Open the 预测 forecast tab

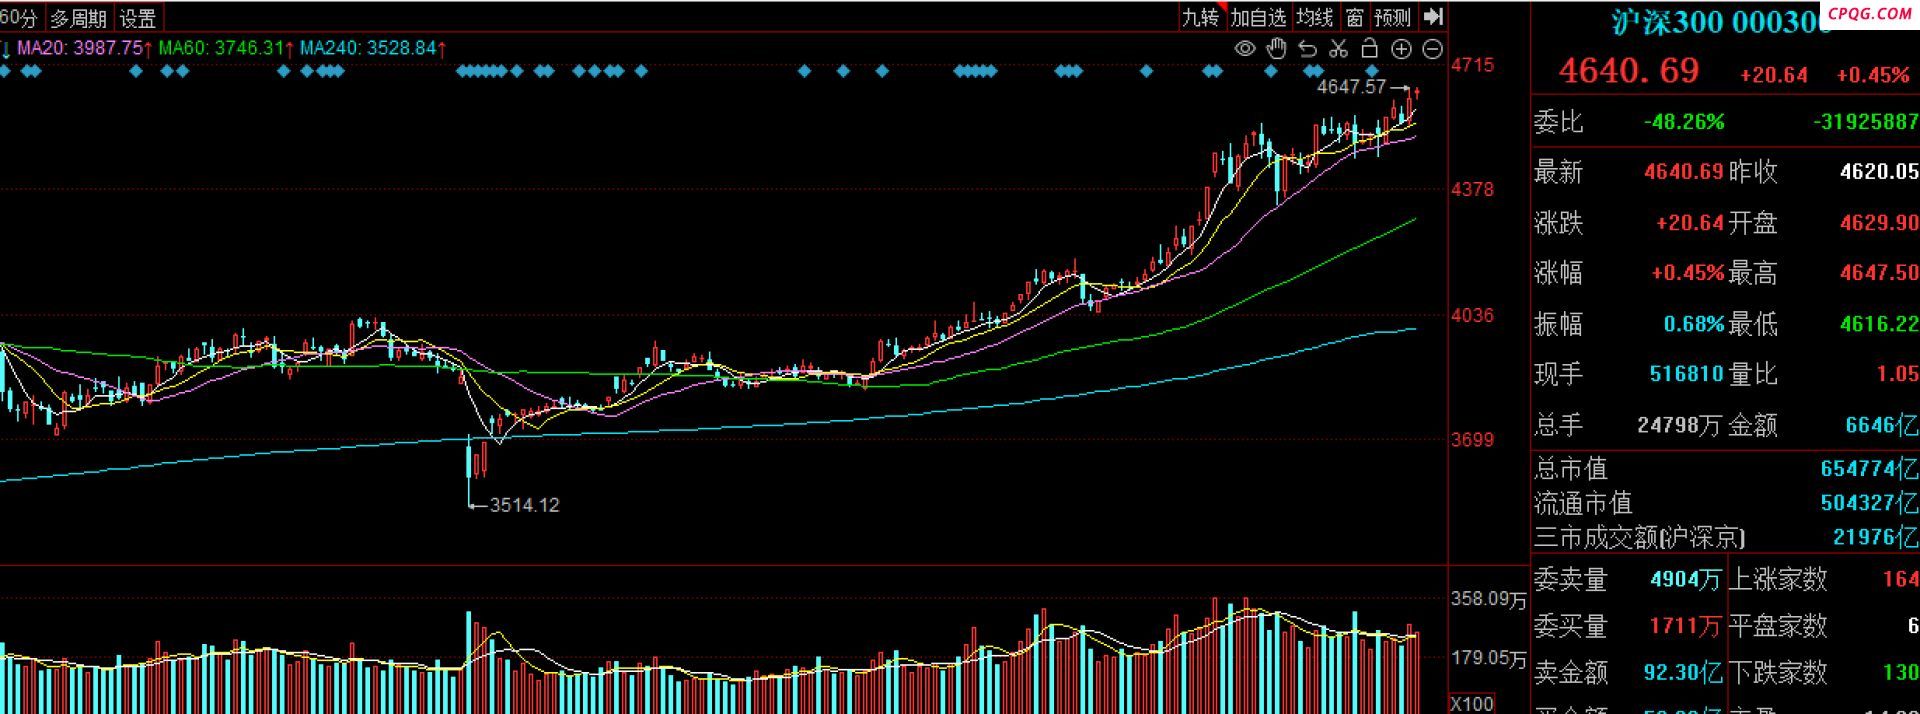[x=1392, y=17]
